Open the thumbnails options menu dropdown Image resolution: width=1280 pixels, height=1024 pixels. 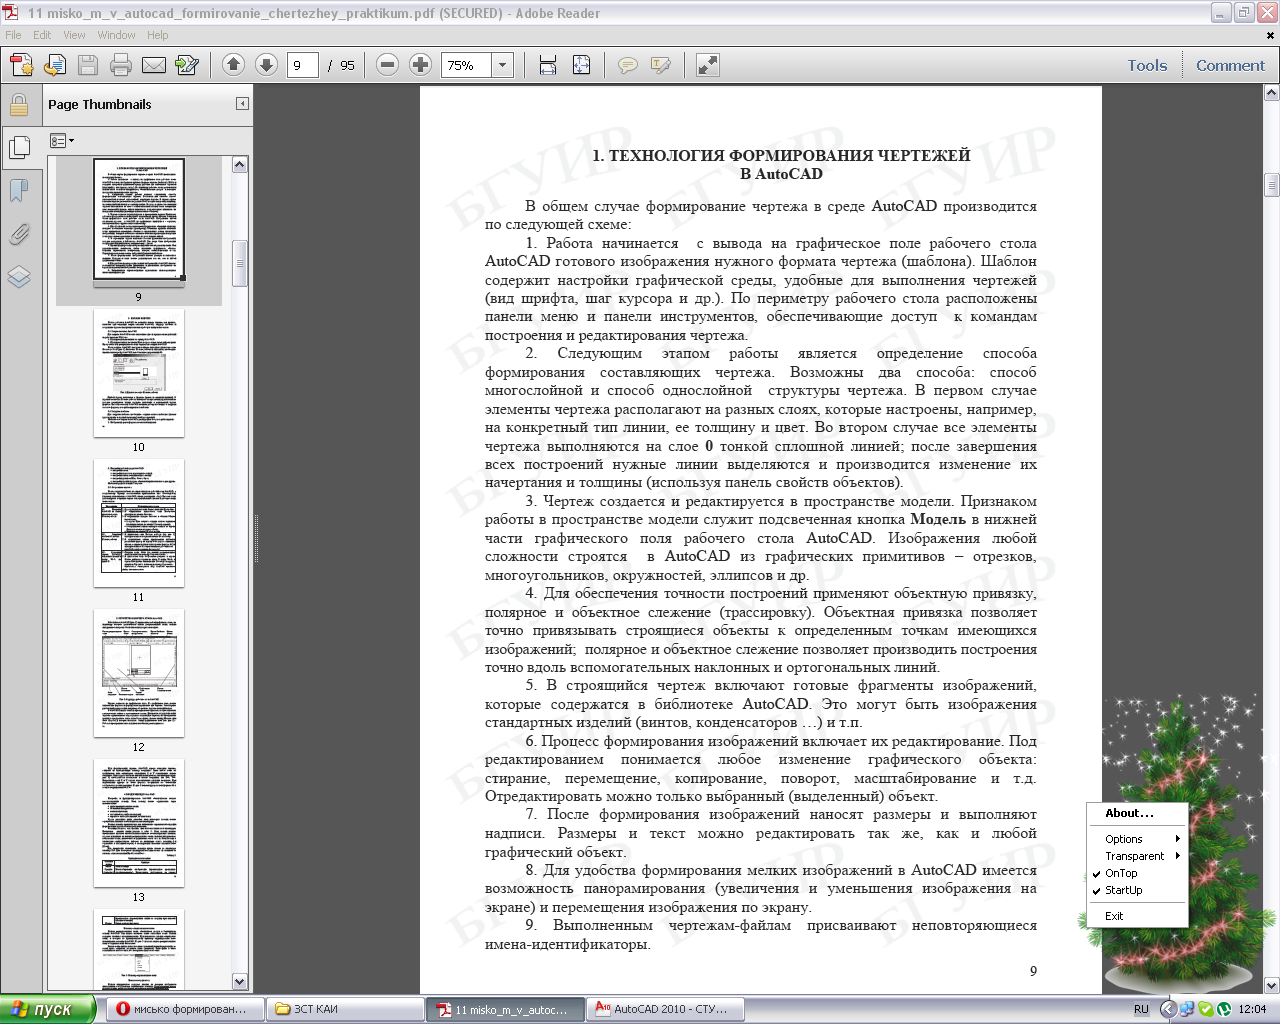62,141
